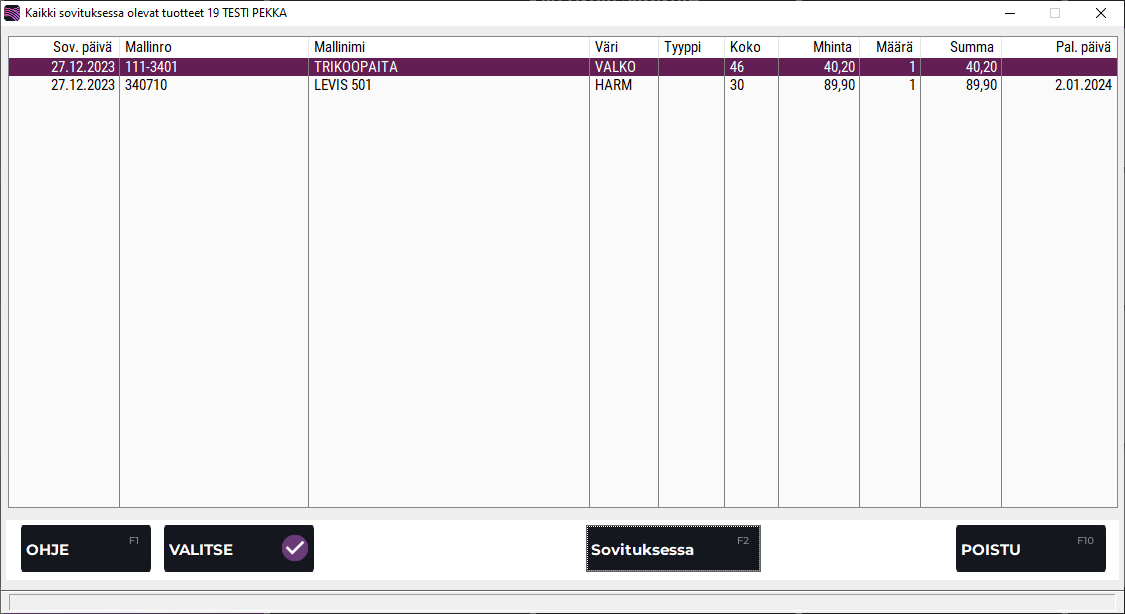This screenshot has height=614, width=1125.
Task: Close the window with the X button
Action: point(1100,13)
